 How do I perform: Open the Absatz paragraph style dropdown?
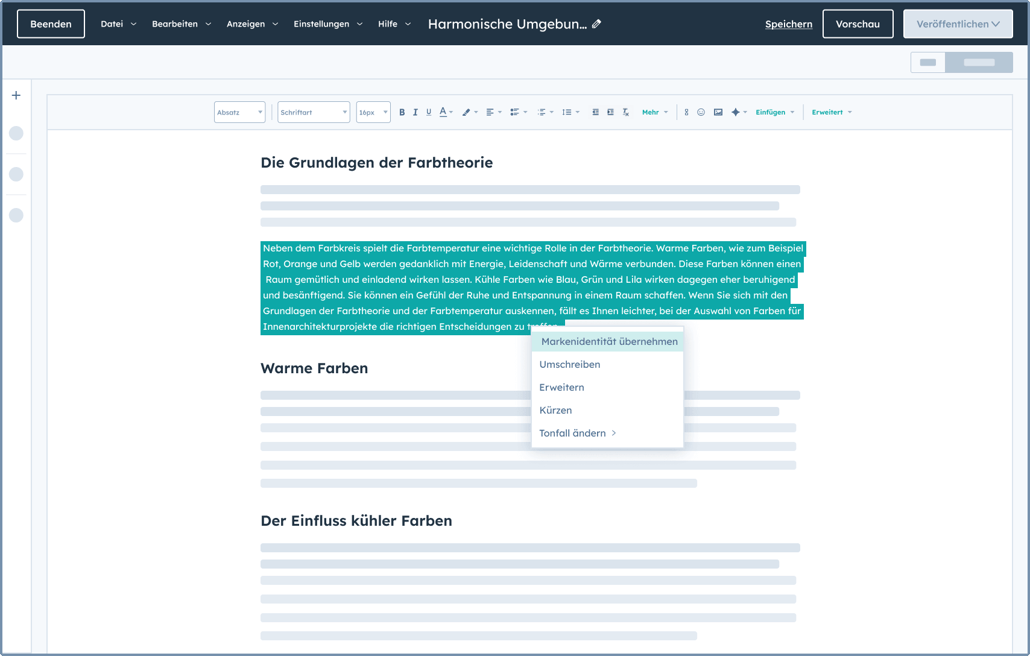pyautogui.click(x=239, y=112)
